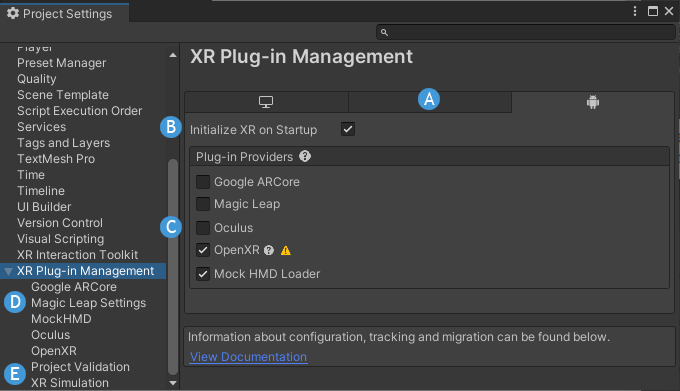Click the sidebar scroll up arrow
Image resolution: width=680 pixels, height=391 pixels.
[173, 55]
